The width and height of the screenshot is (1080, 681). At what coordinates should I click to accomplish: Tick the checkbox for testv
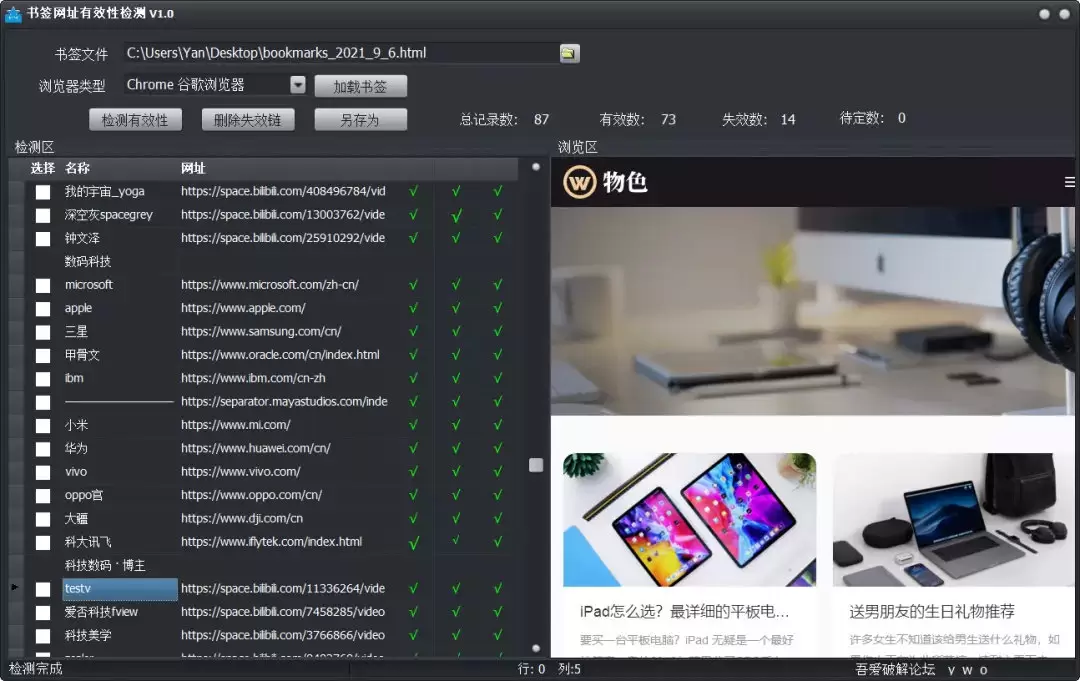point(43,589)
